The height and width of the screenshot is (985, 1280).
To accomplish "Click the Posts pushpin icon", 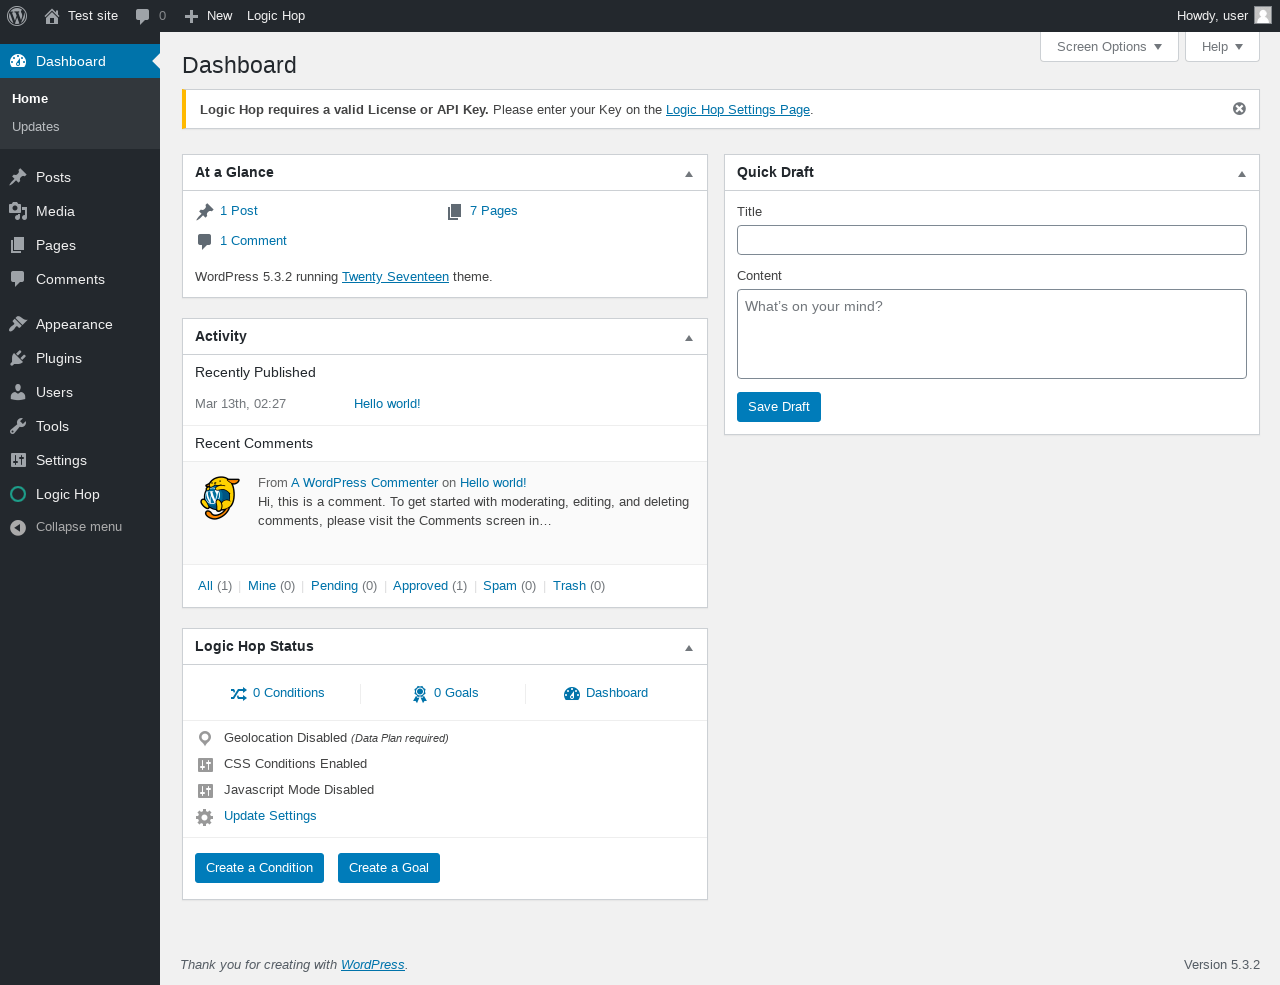I will 18,177.
